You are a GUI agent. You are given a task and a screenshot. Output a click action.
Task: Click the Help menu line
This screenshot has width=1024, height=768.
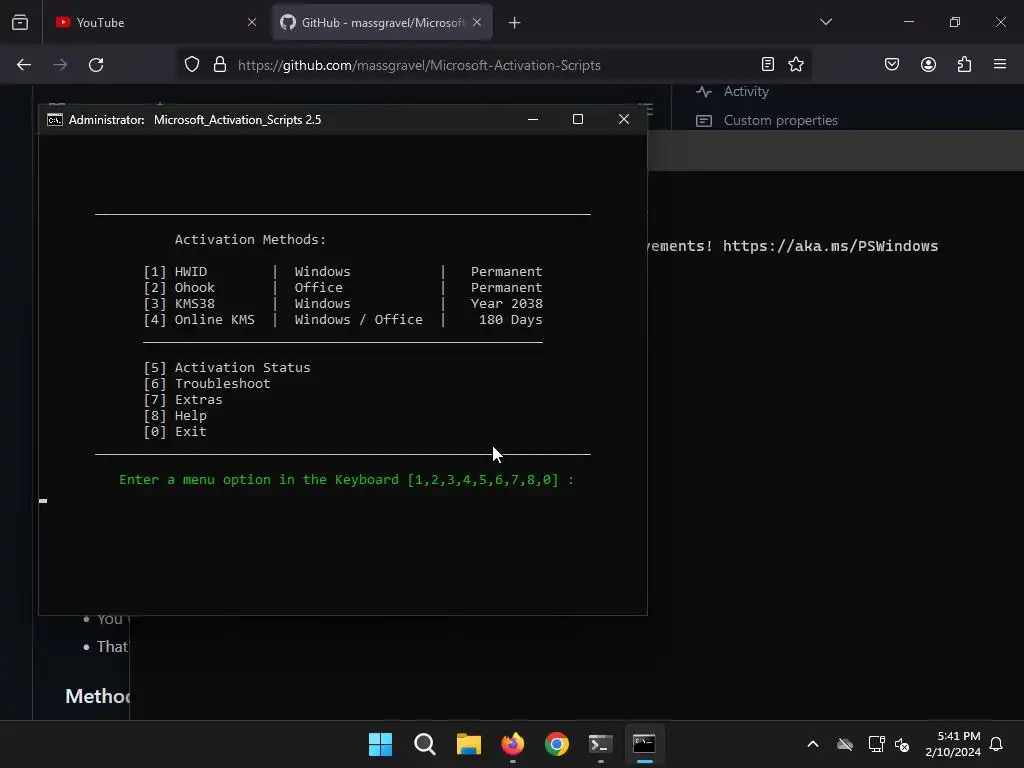(175, 416)
